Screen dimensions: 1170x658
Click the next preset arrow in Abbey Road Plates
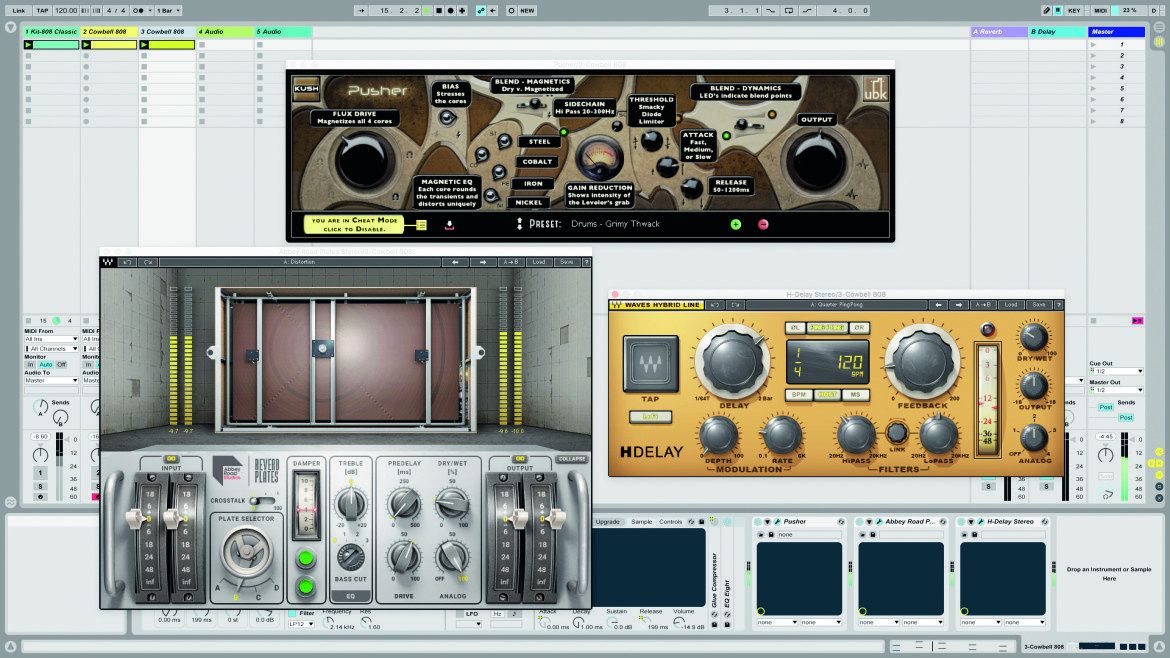[x=483, y=263]
